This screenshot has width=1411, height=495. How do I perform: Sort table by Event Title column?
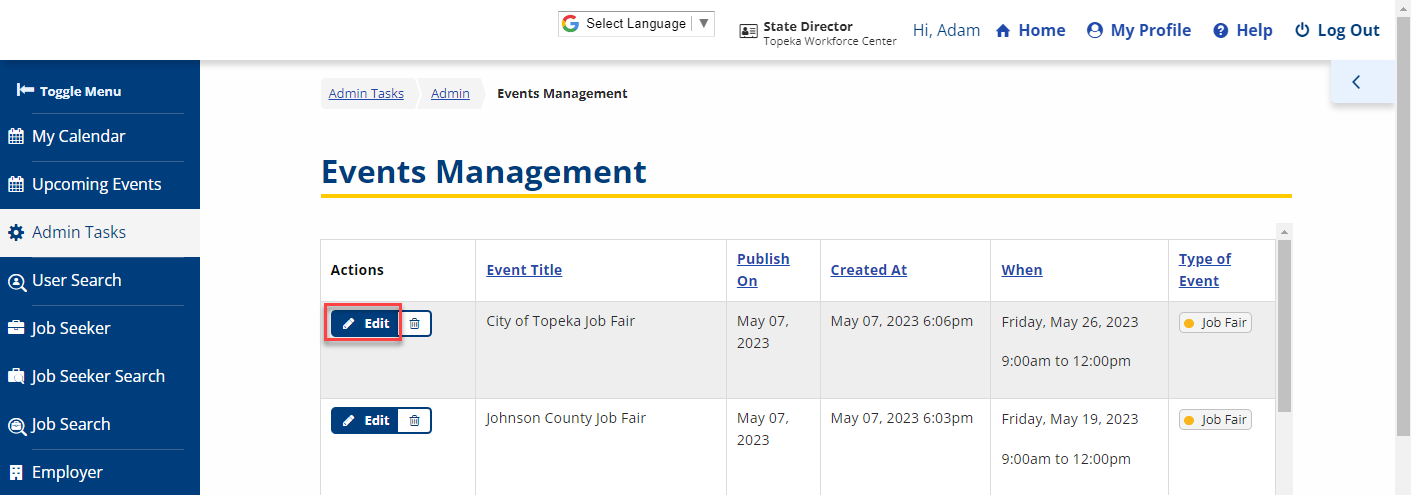(524, 270)
